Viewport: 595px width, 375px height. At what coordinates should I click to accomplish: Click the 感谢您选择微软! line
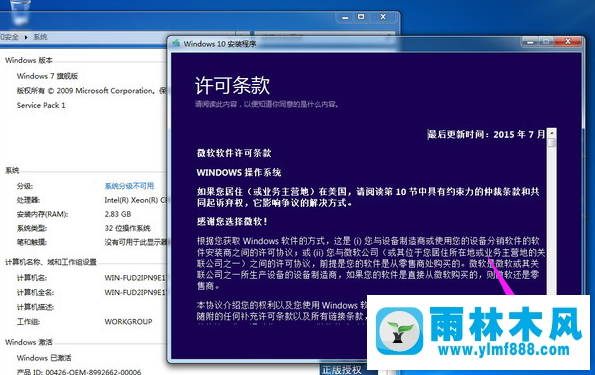click(x=232, y=221)
